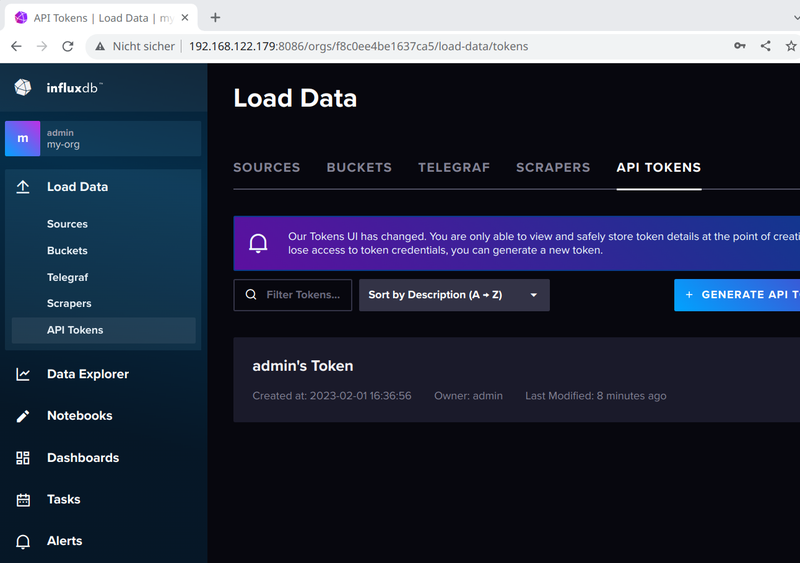
Task: Open API Tokens in the sidebar
Action: tap(104, 330)
